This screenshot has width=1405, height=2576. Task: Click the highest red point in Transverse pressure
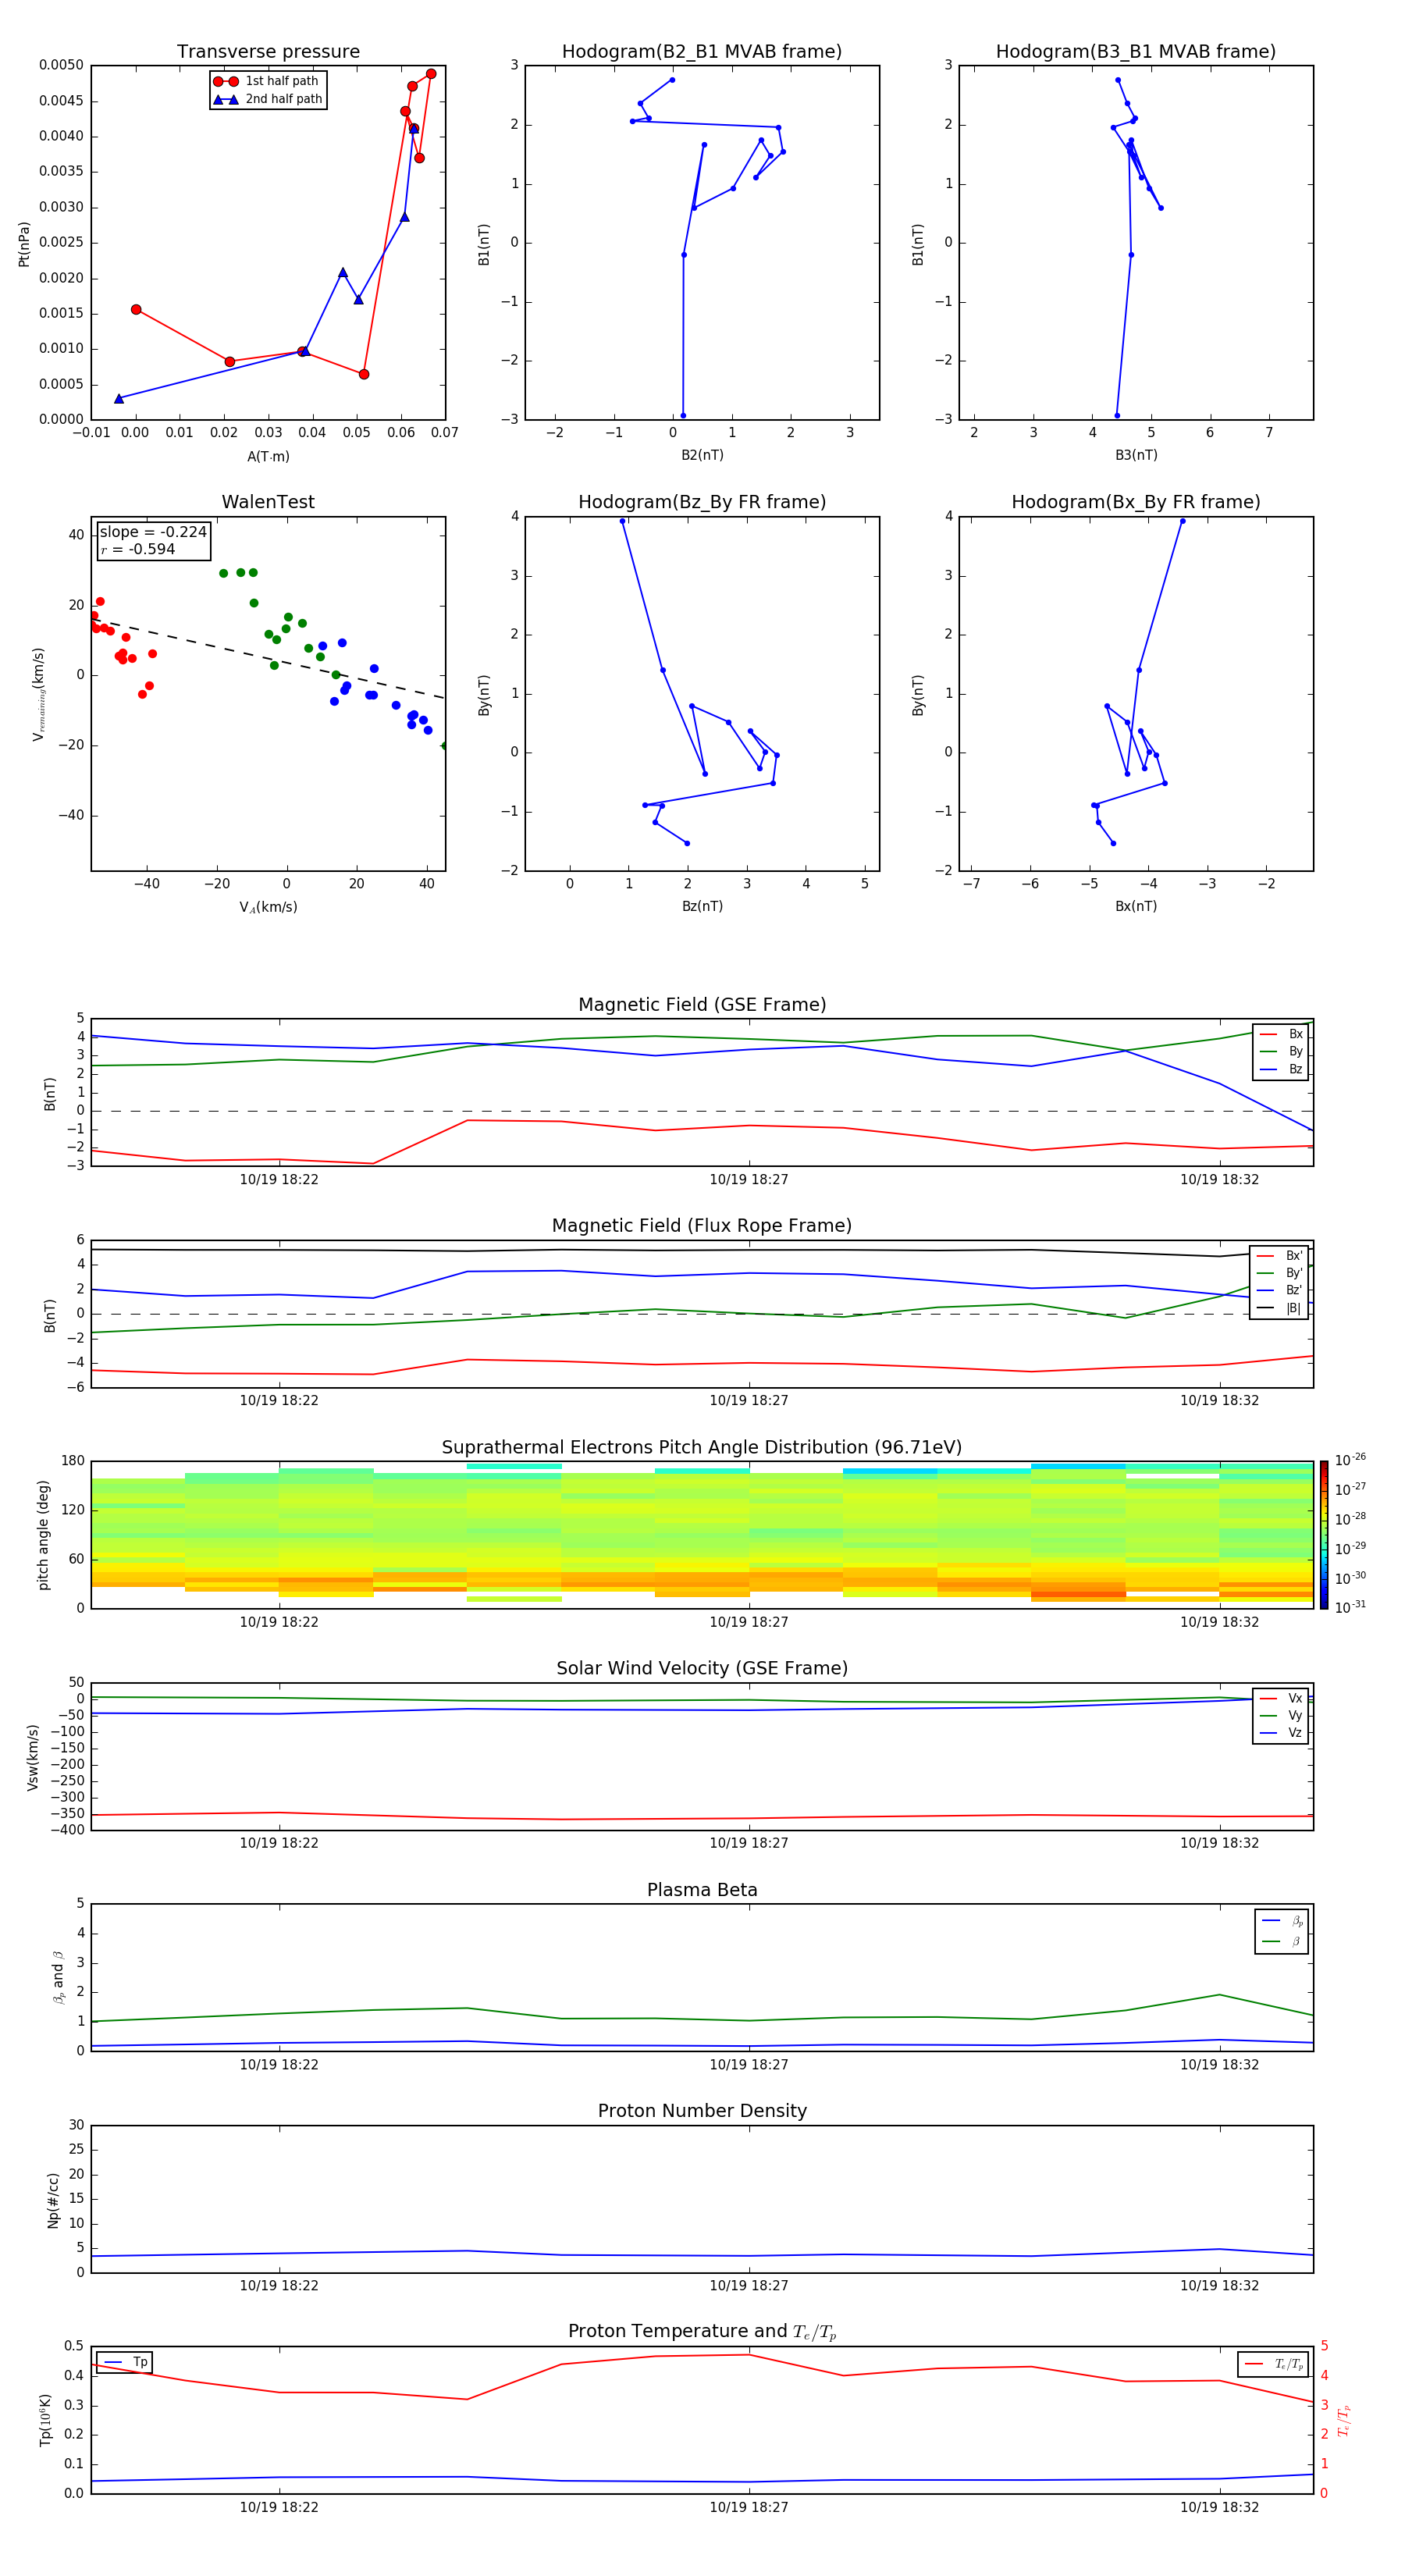pyautogui.click(x=431, y=74)
